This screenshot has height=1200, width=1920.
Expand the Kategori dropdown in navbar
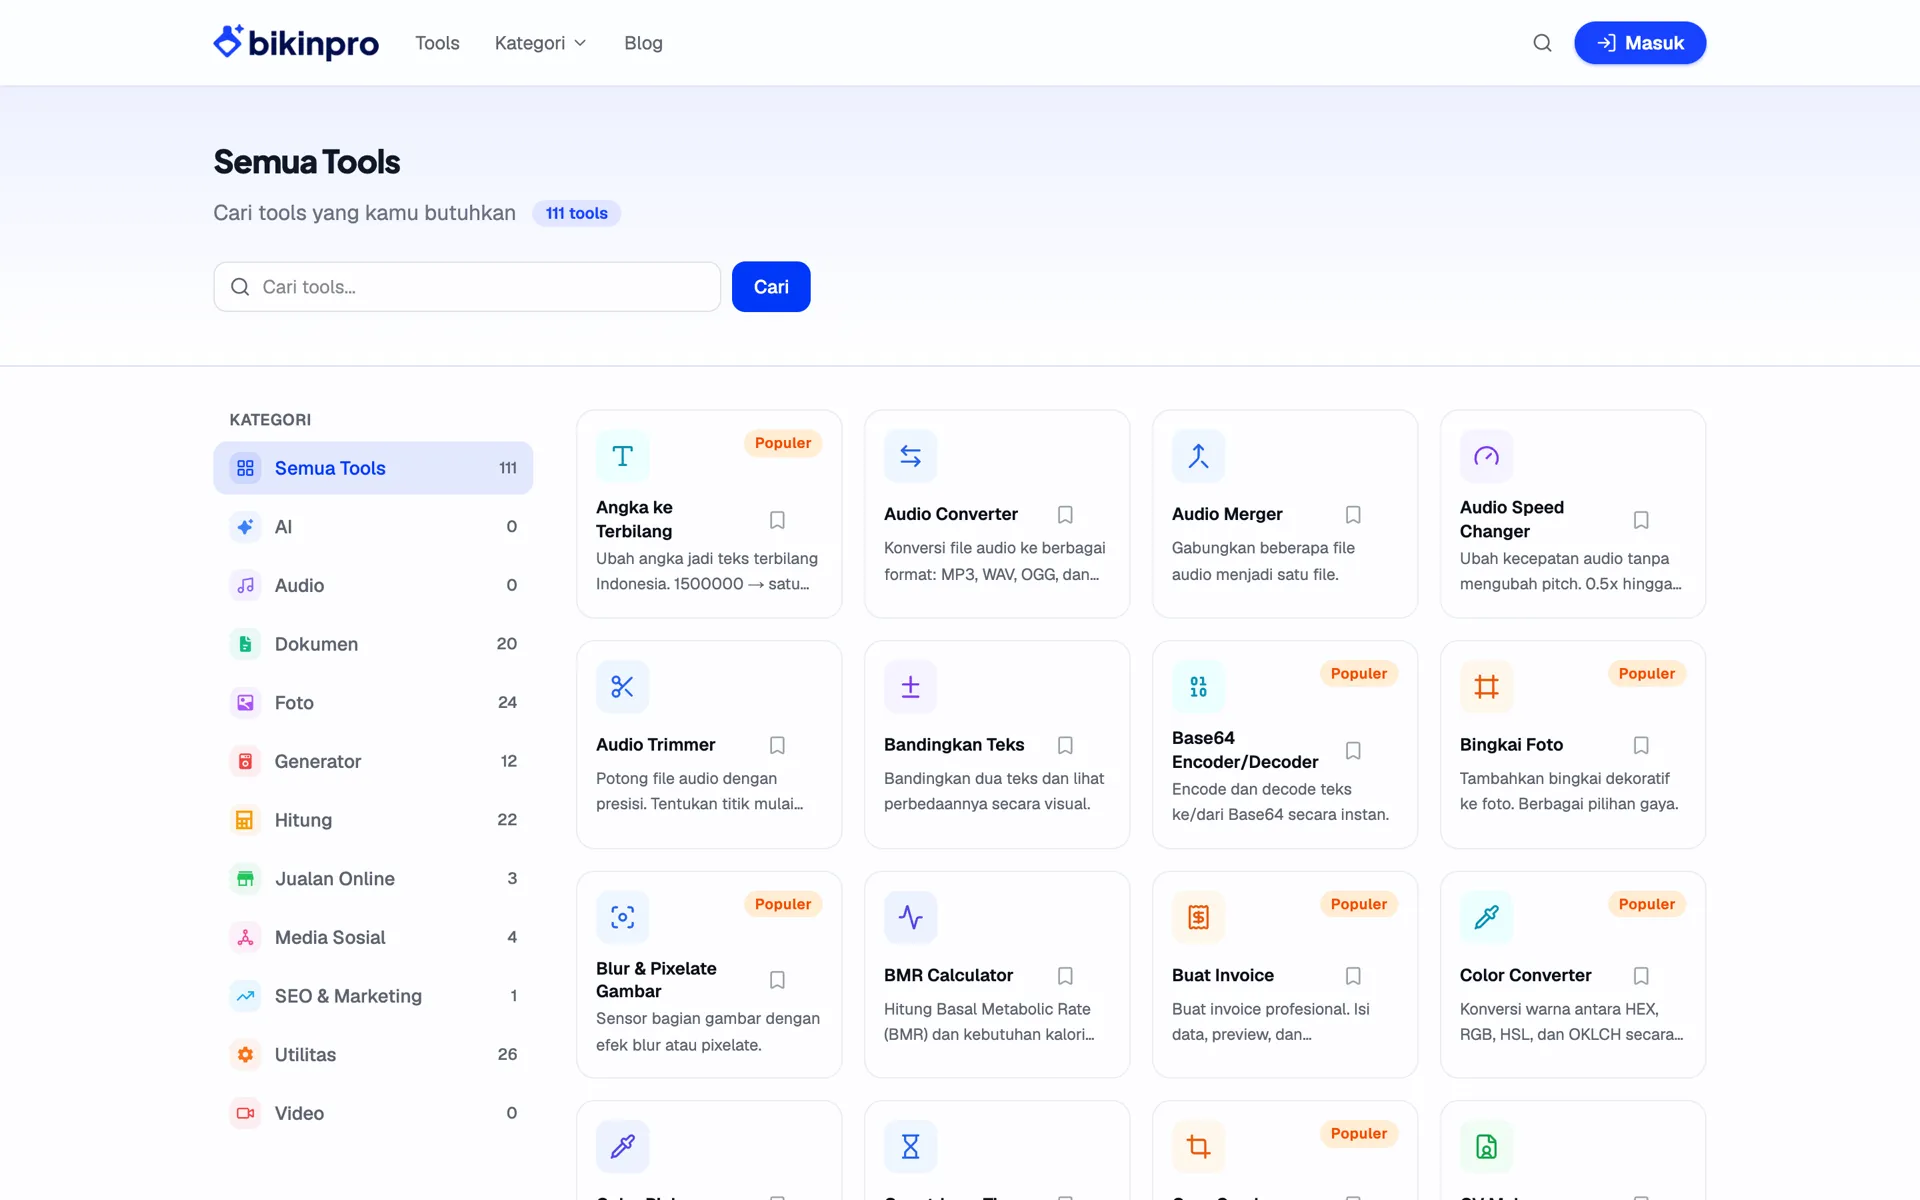click(541, 43)
